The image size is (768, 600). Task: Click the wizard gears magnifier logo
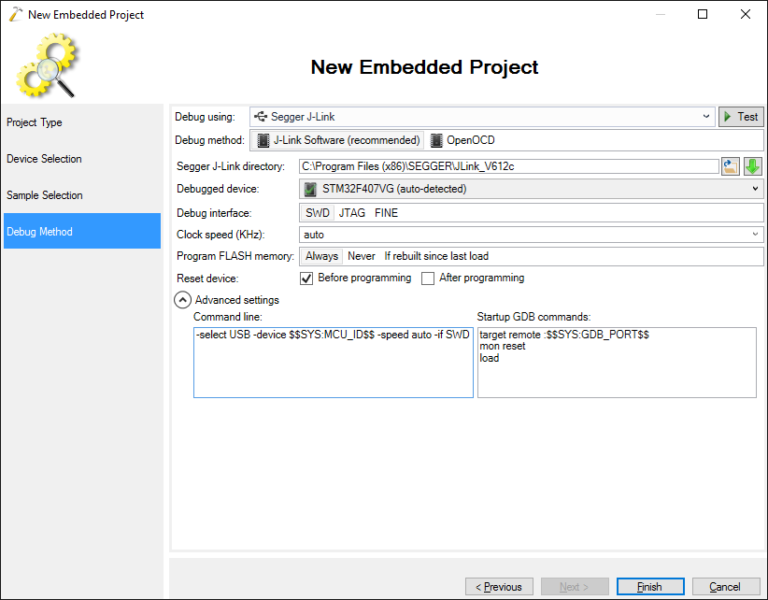[47, 65]
